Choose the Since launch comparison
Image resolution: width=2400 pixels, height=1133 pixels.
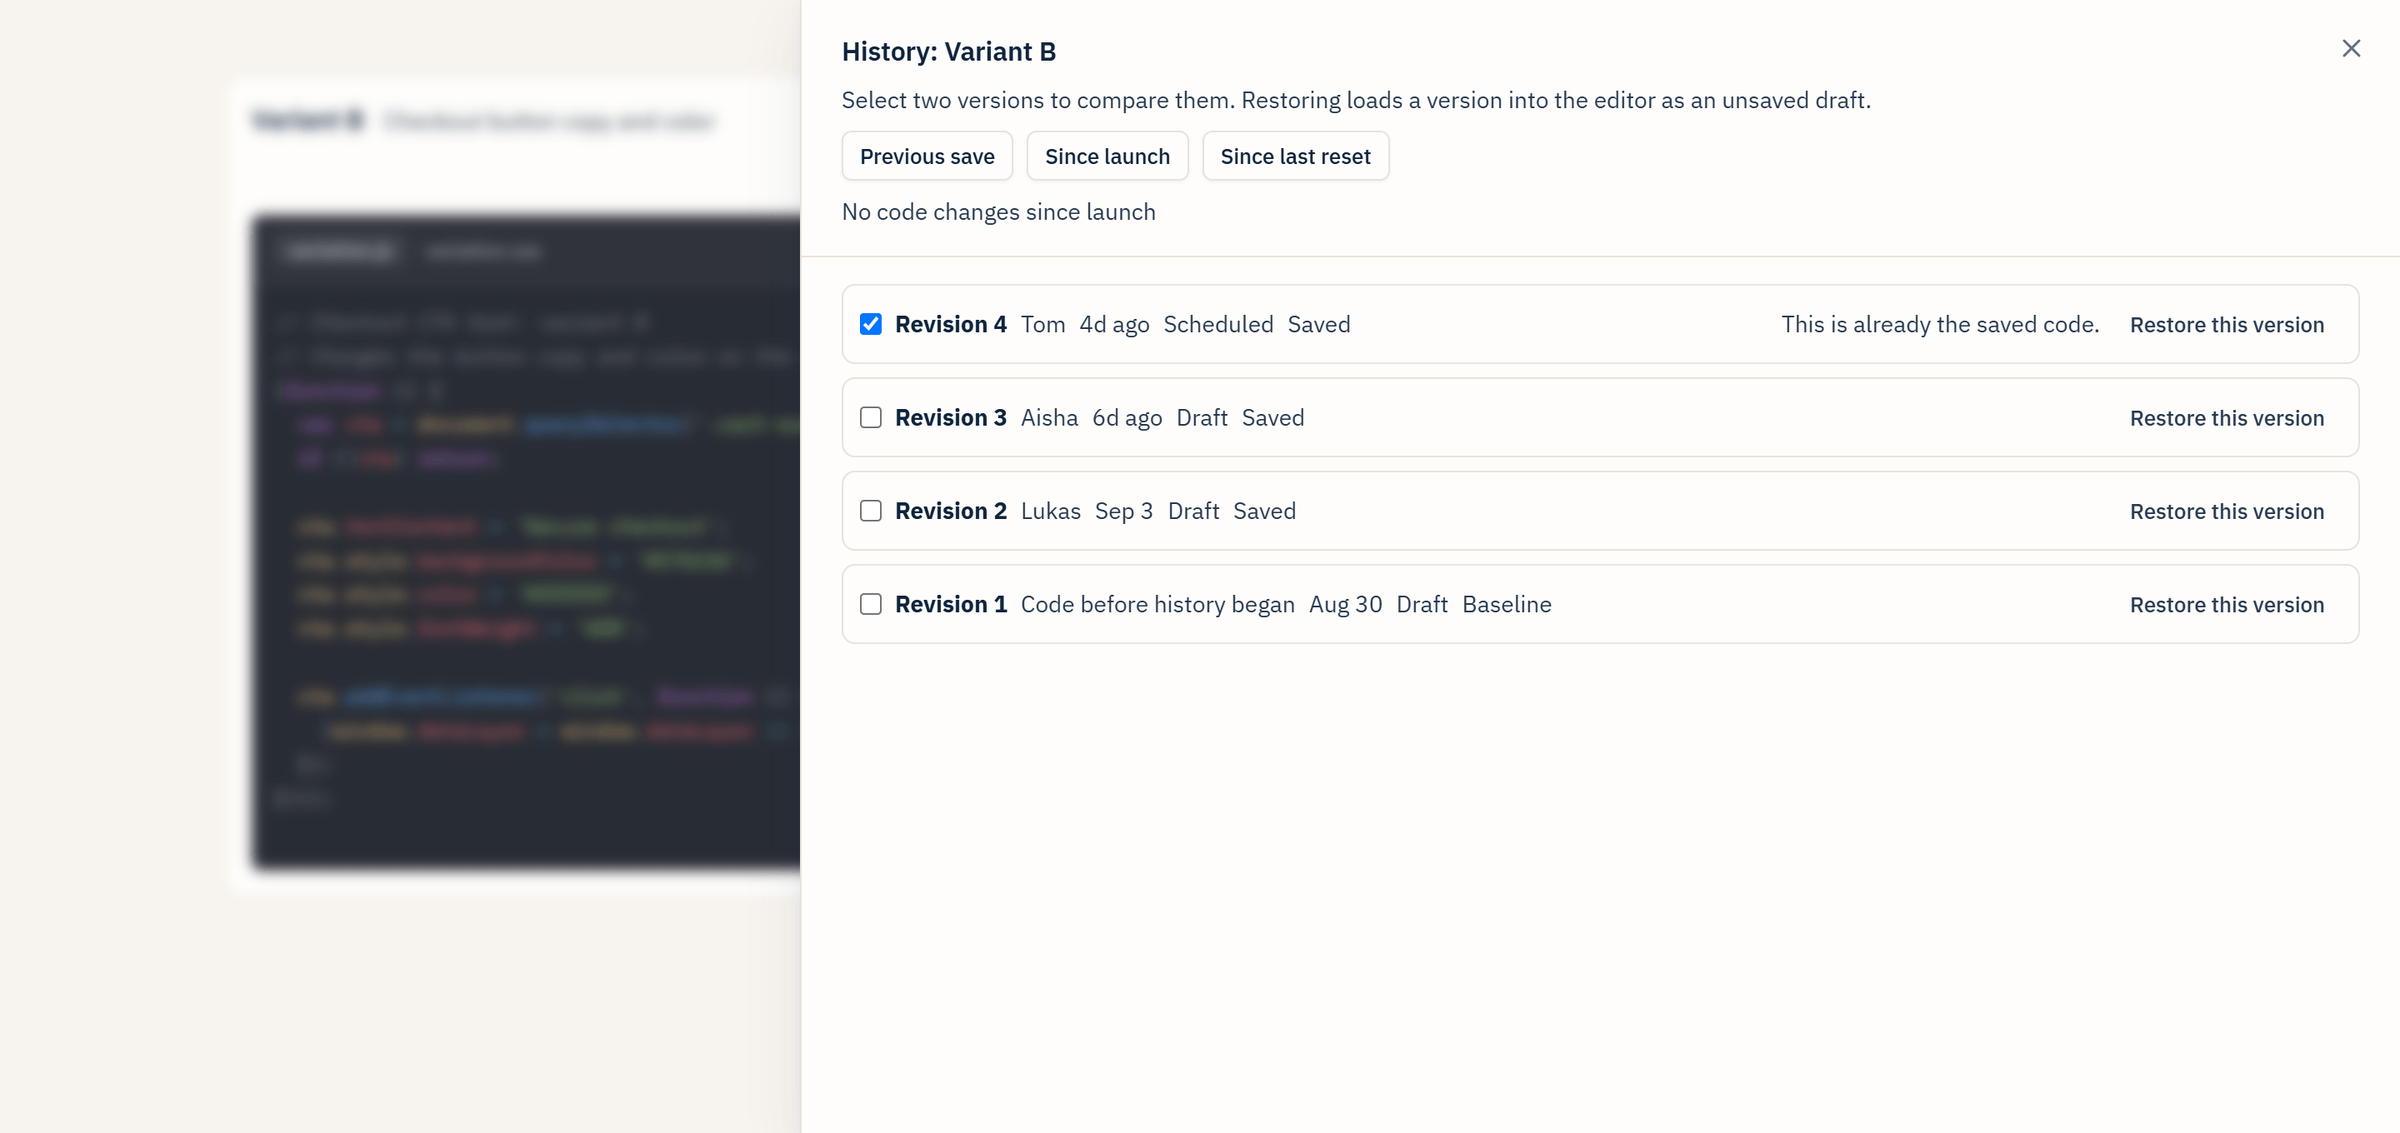click(x=1107, y=156)
